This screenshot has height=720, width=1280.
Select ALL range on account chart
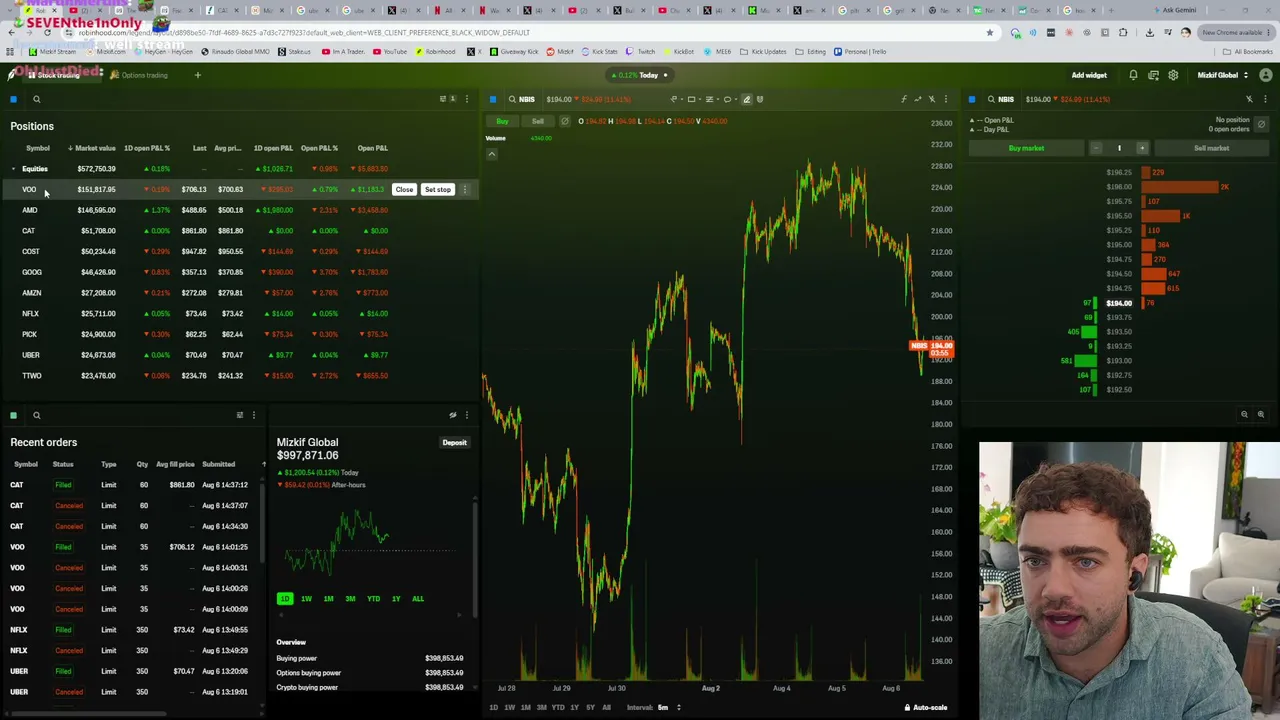coord(418,599)
